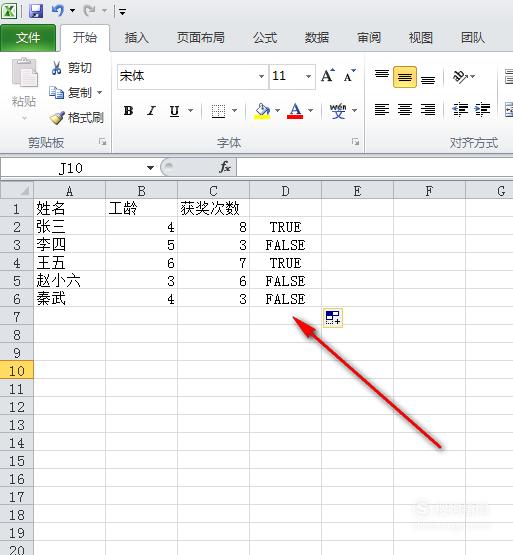513x555 pixels.
Task: Toggle Italic formatting
Action: coord(152,111)
